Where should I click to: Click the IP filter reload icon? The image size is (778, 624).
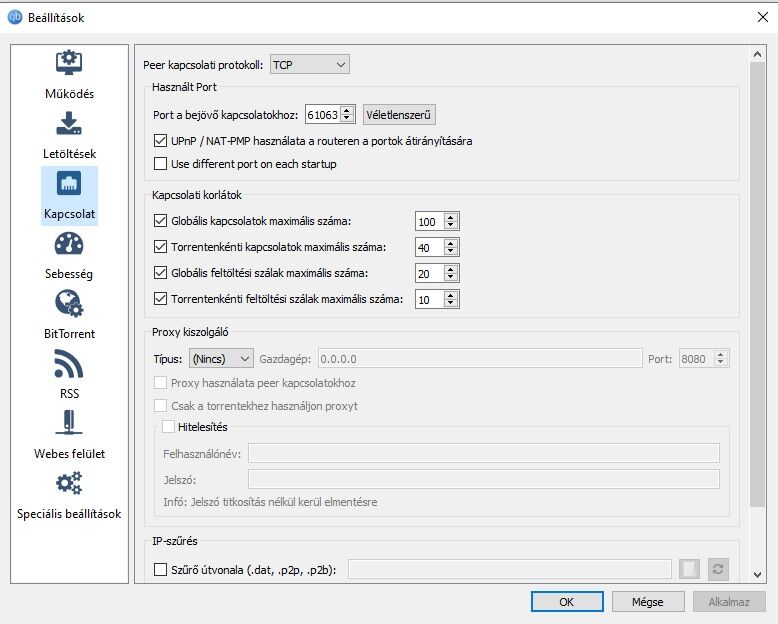coord(717,569)
